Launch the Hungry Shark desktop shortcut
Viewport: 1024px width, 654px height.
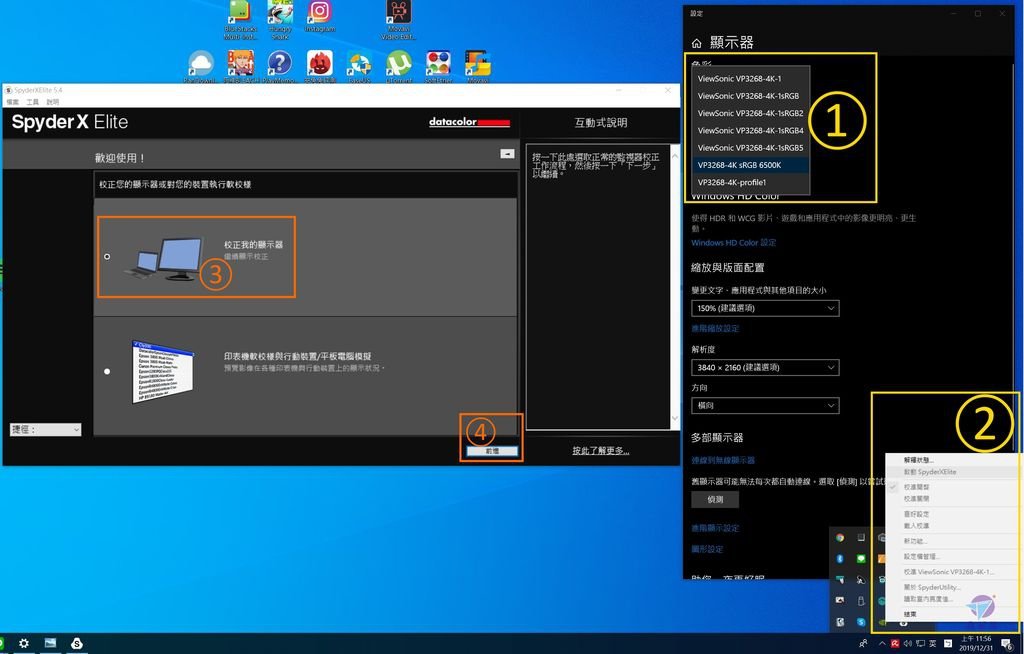click(x=280, y=20)
